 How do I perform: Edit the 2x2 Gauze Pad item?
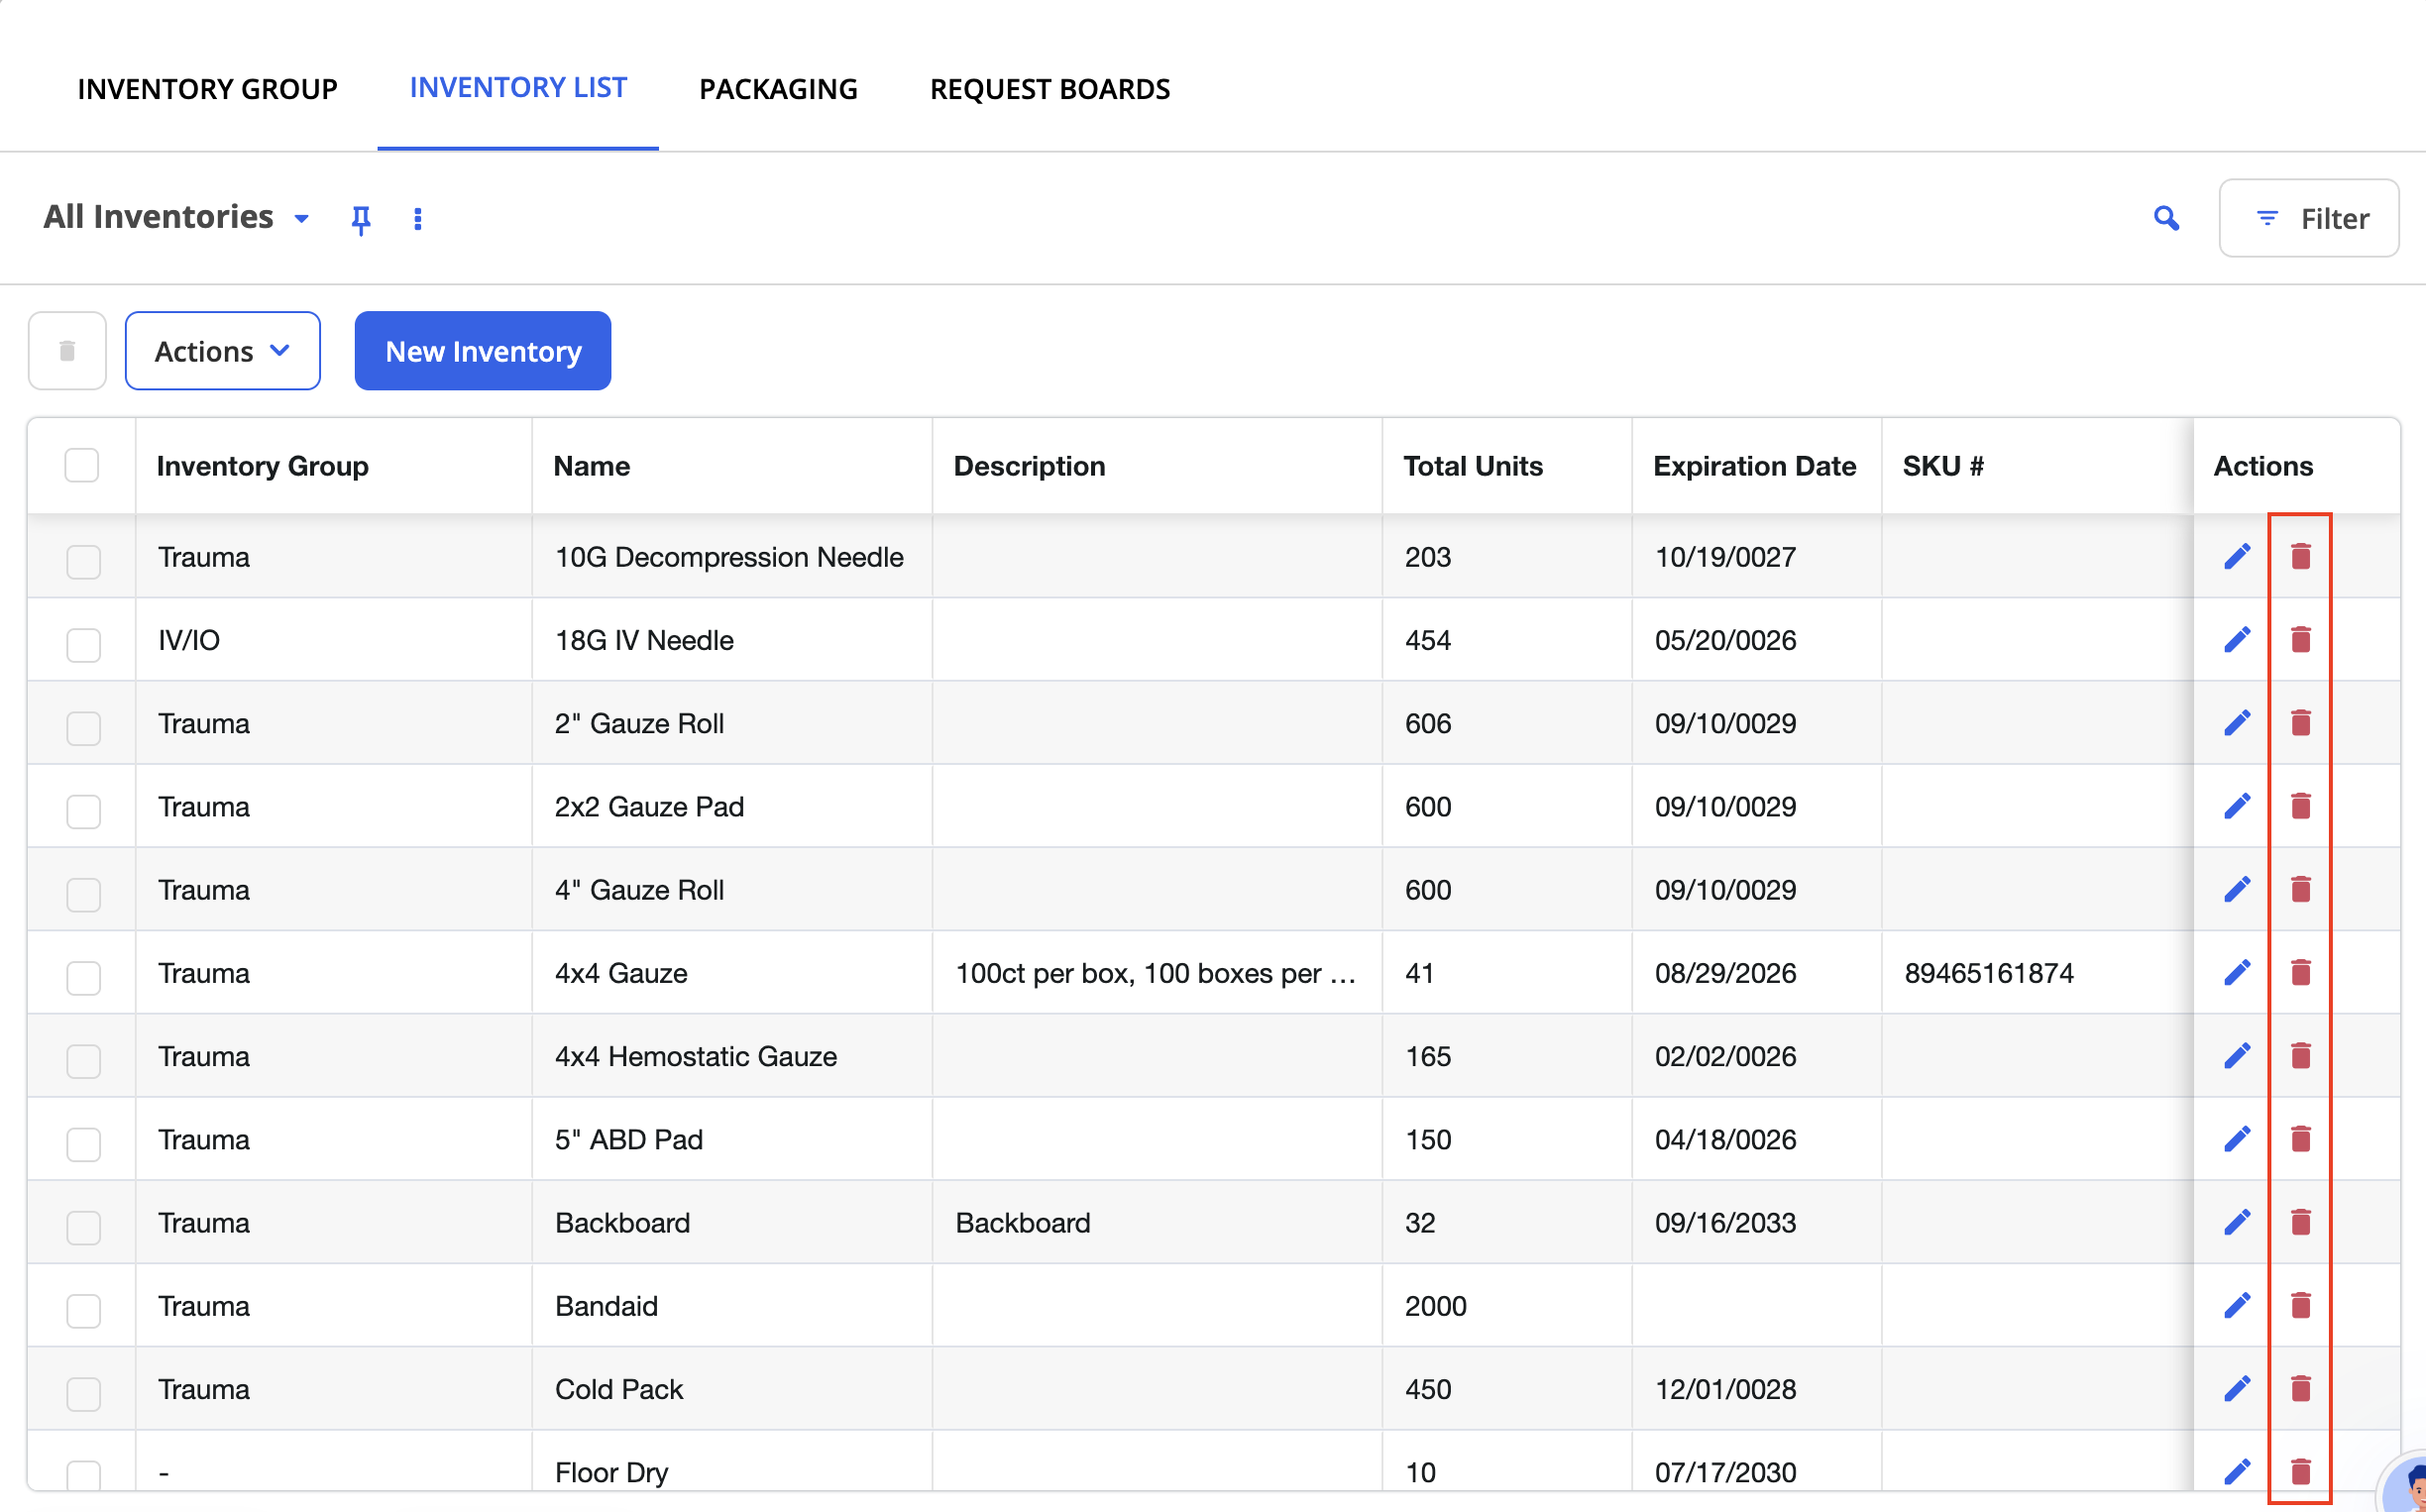click(x=2237, y=806)
